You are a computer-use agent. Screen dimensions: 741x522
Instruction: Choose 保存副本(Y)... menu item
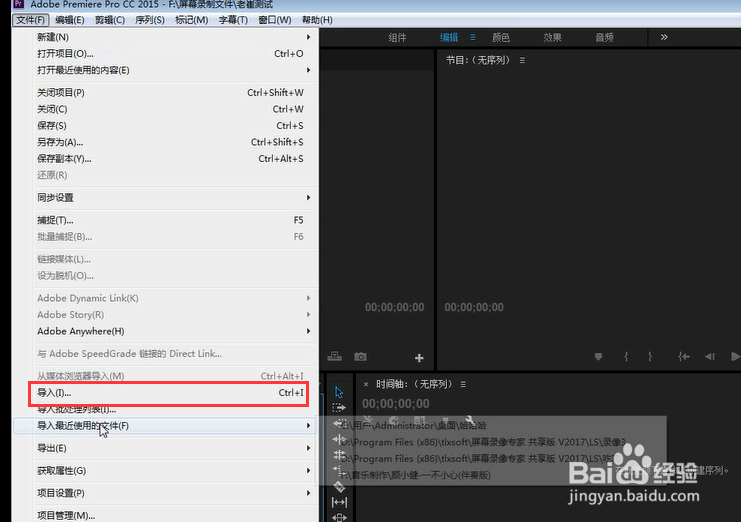click(x=170, y=159)
